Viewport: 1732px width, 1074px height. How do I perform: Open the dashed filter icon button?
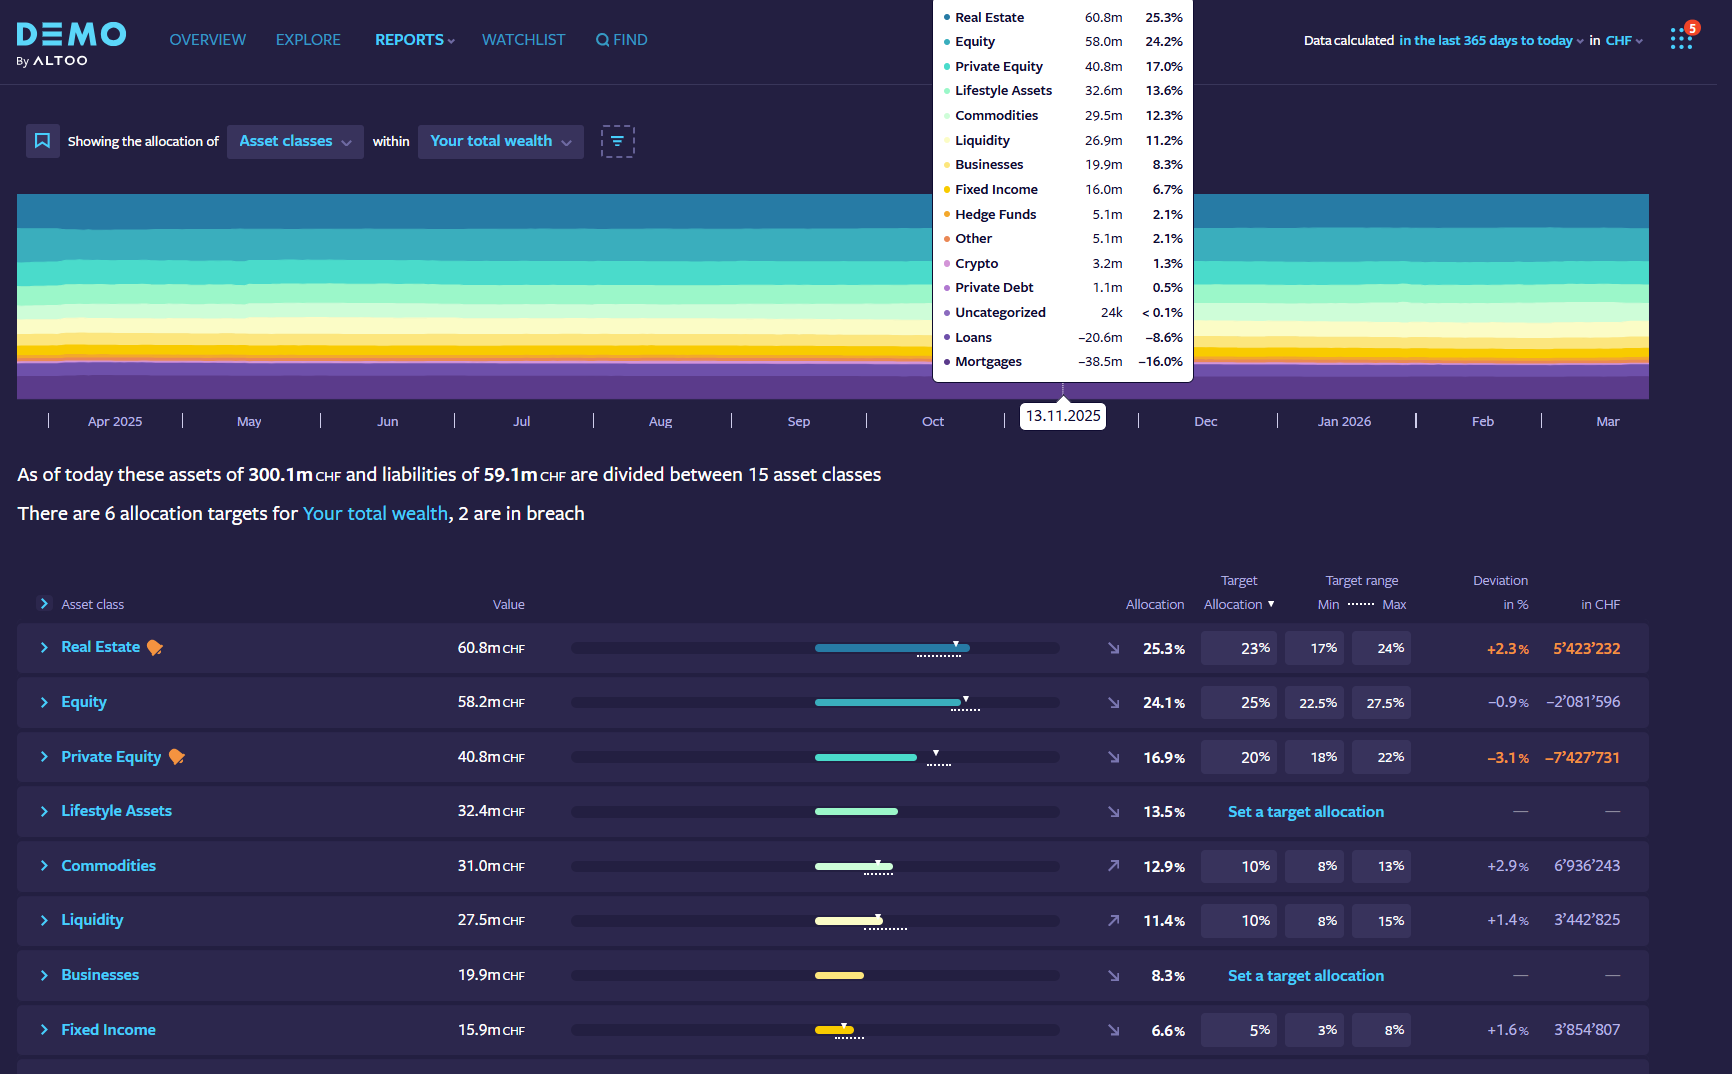coord(617,141)
